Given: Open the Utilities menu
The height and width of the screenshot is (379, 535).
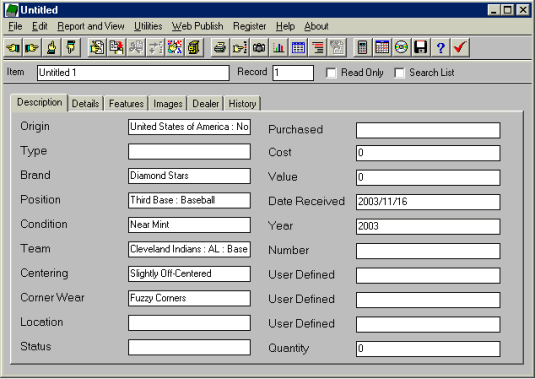Looking at the screenshot, I should pyautogui.click(x=148, y=26).
